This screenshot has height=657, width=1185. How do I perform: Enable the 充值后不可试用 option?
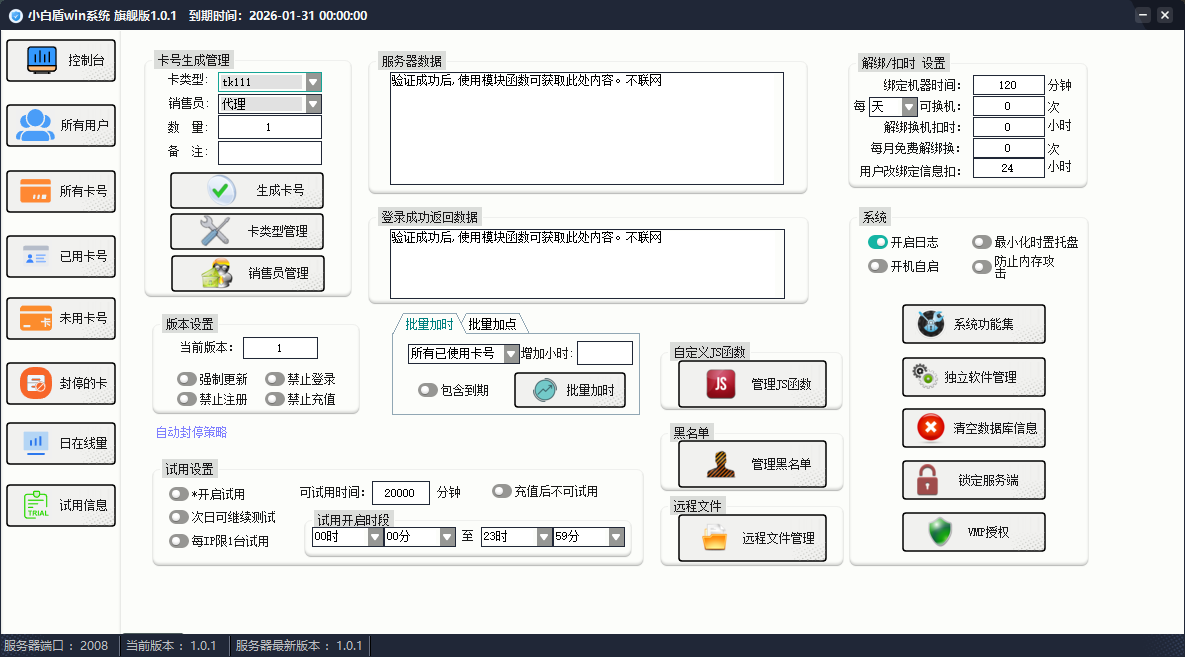[x=500, y=489]
